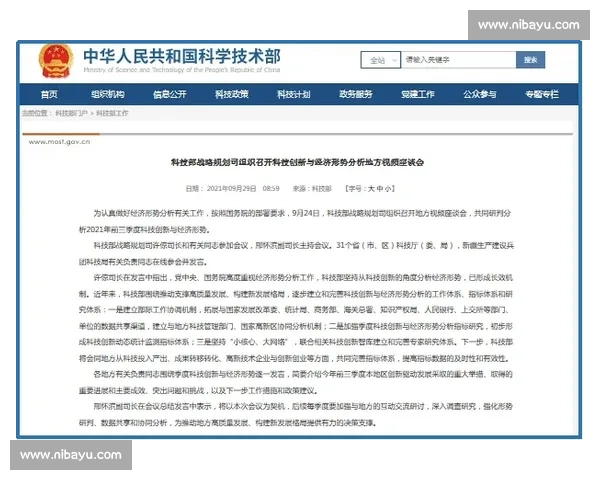
Task: Open the 全站 search scope dropdown
Action: pyautogui.click(x=381, y=60)
